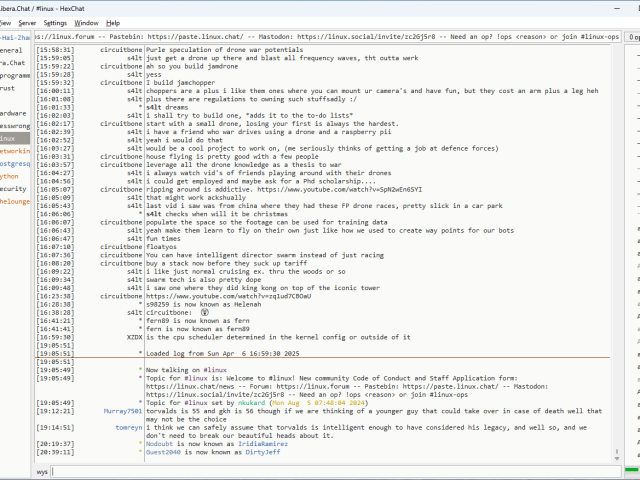Open the Server menu

(27, 22)
